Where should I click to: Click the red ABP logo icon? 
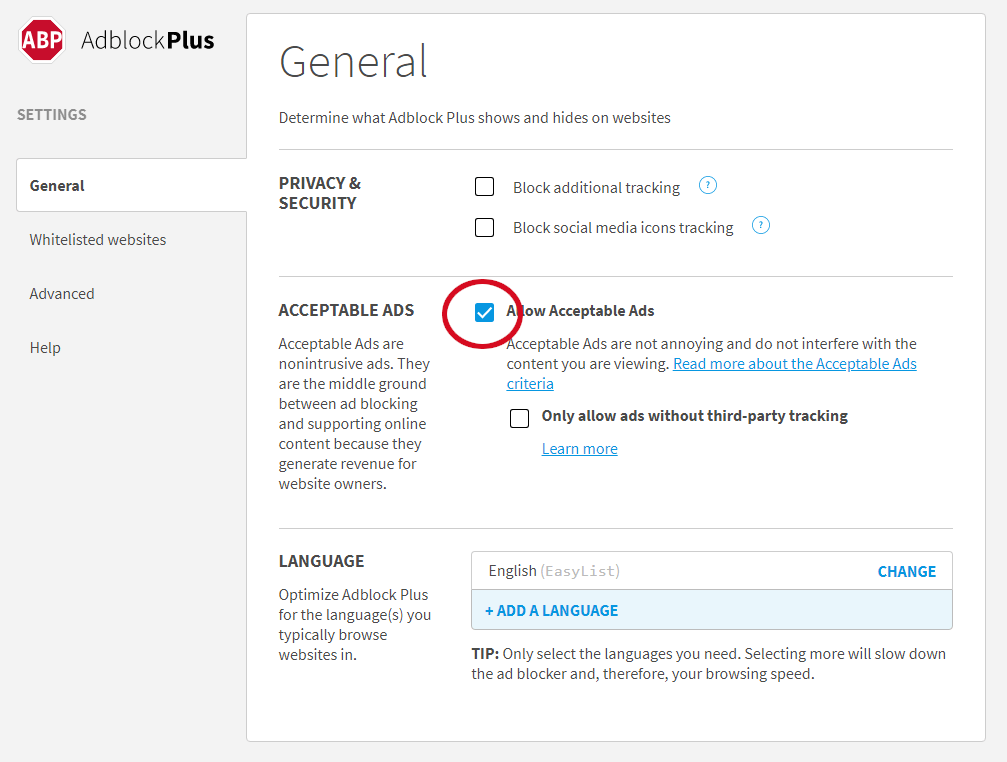coord(42,40)
